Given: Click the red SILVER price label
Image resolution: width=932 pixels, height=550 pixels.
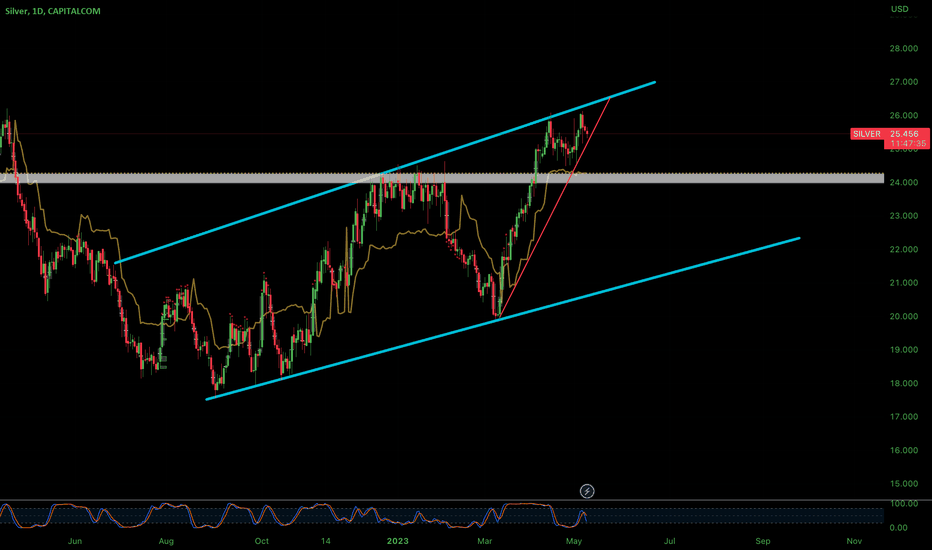Looking at the screenshot, I should (867, 134).
